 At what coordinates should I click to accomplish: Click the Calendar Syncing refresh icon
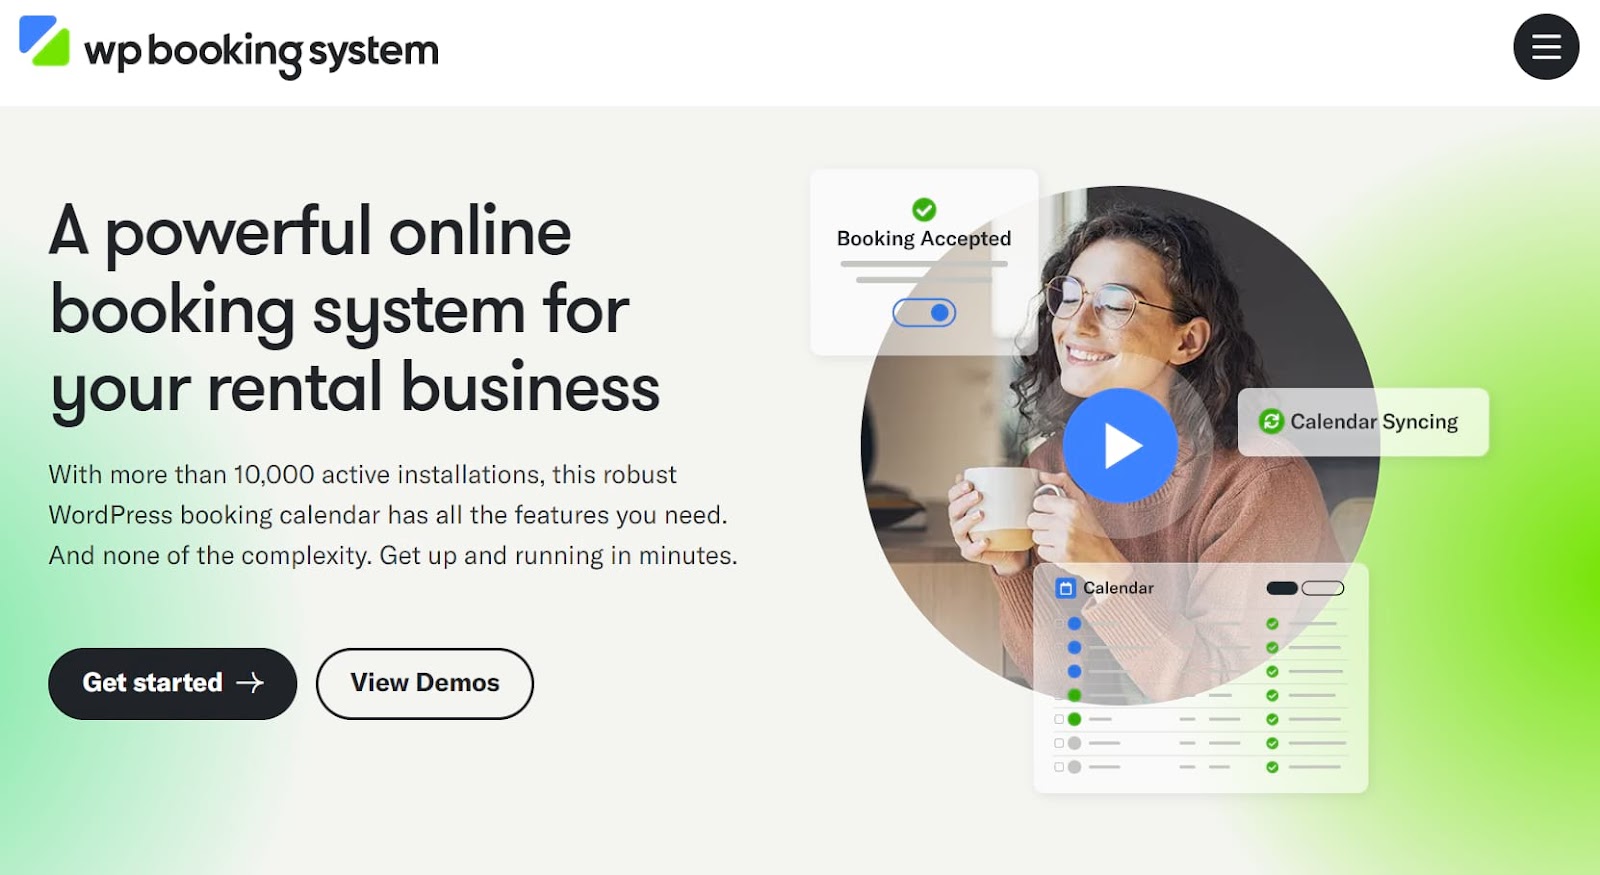(x=1271, y=421)
